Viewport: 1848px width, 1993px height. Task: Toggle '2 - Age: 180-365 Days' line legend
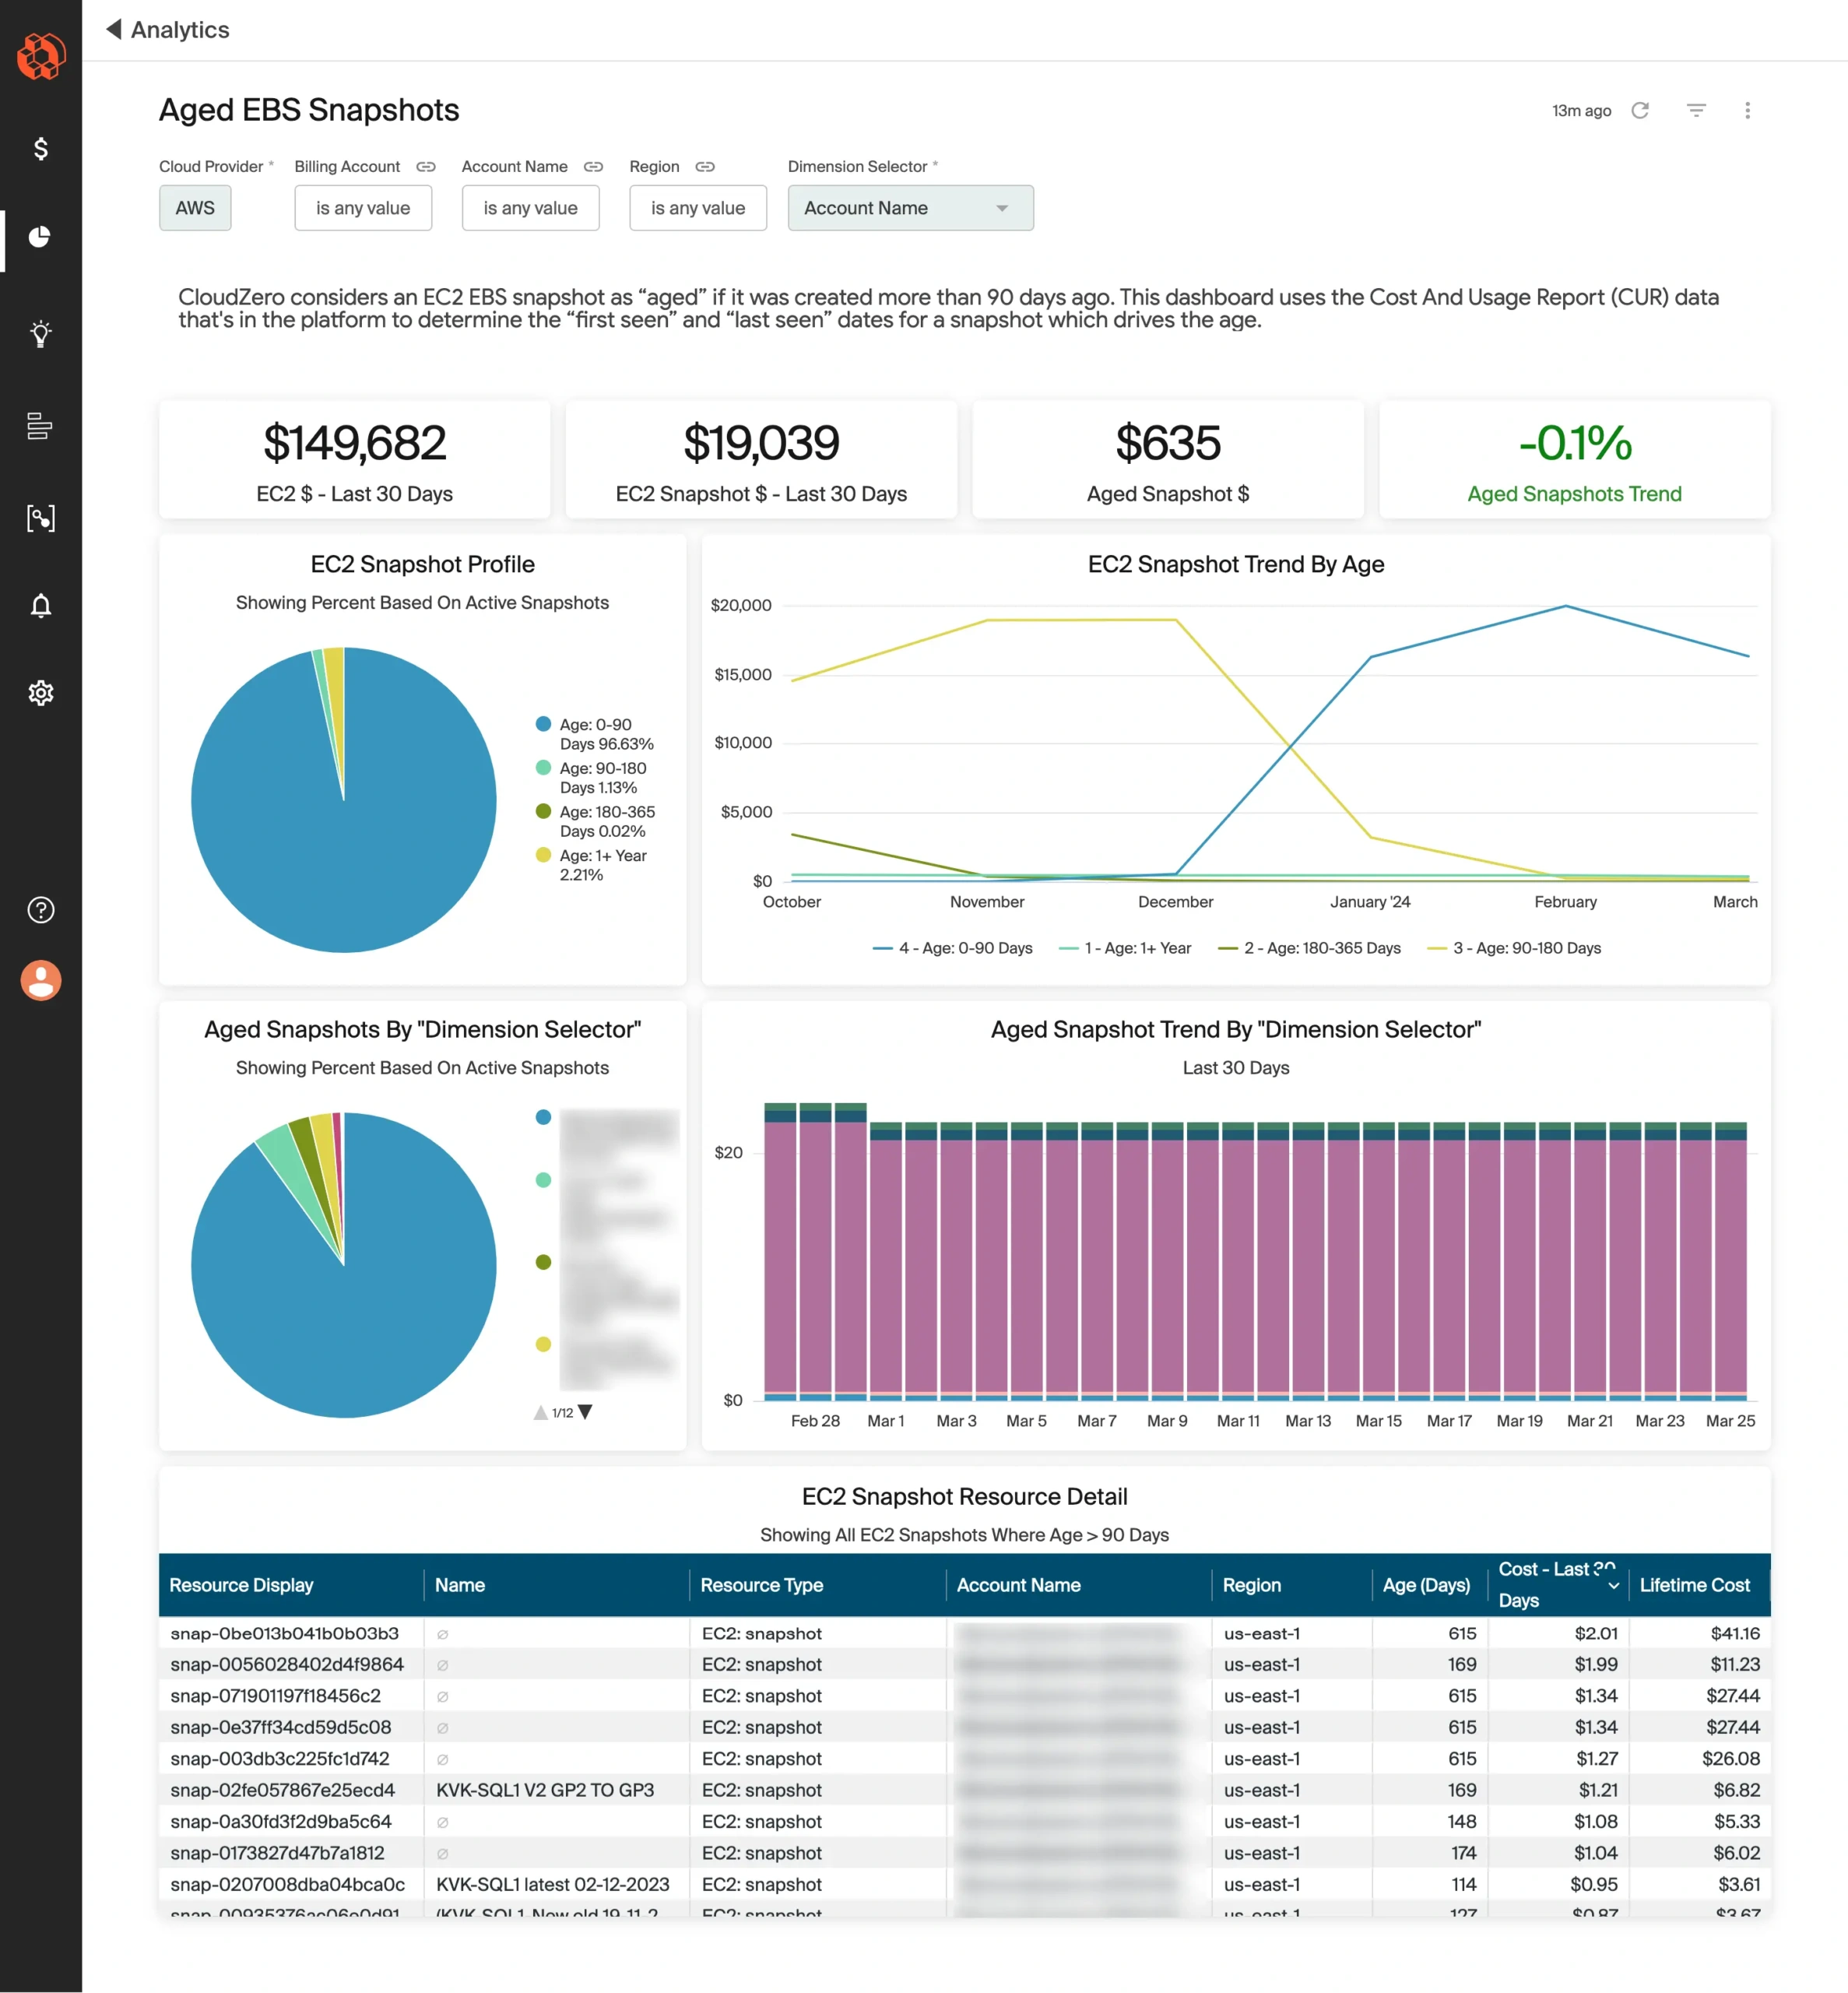1309,948
